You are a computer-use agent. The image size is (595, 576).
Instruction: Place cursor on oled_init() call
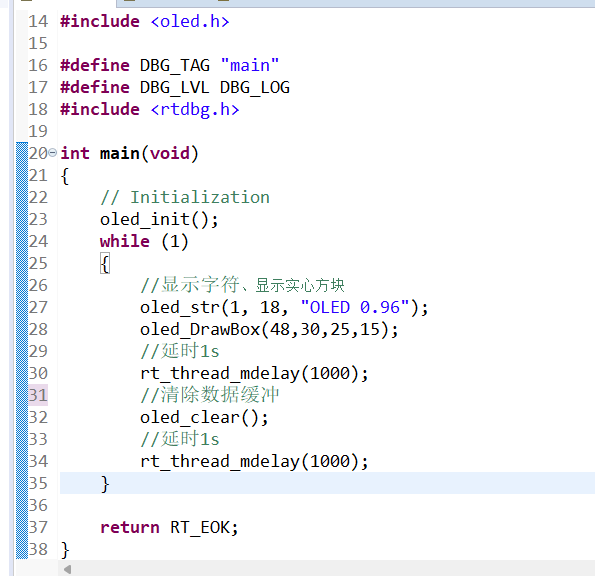(x=159, y=220)
